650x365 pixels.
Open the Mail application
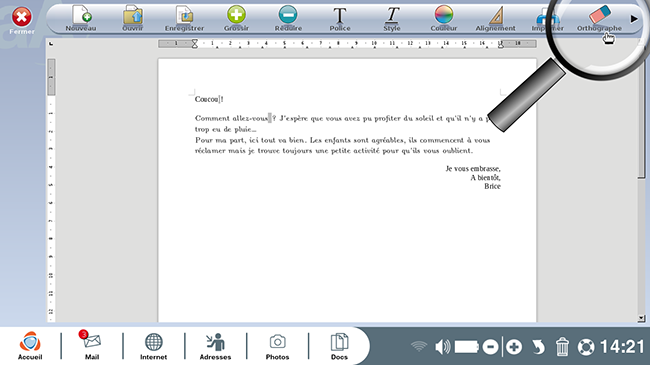coord(92,345)
